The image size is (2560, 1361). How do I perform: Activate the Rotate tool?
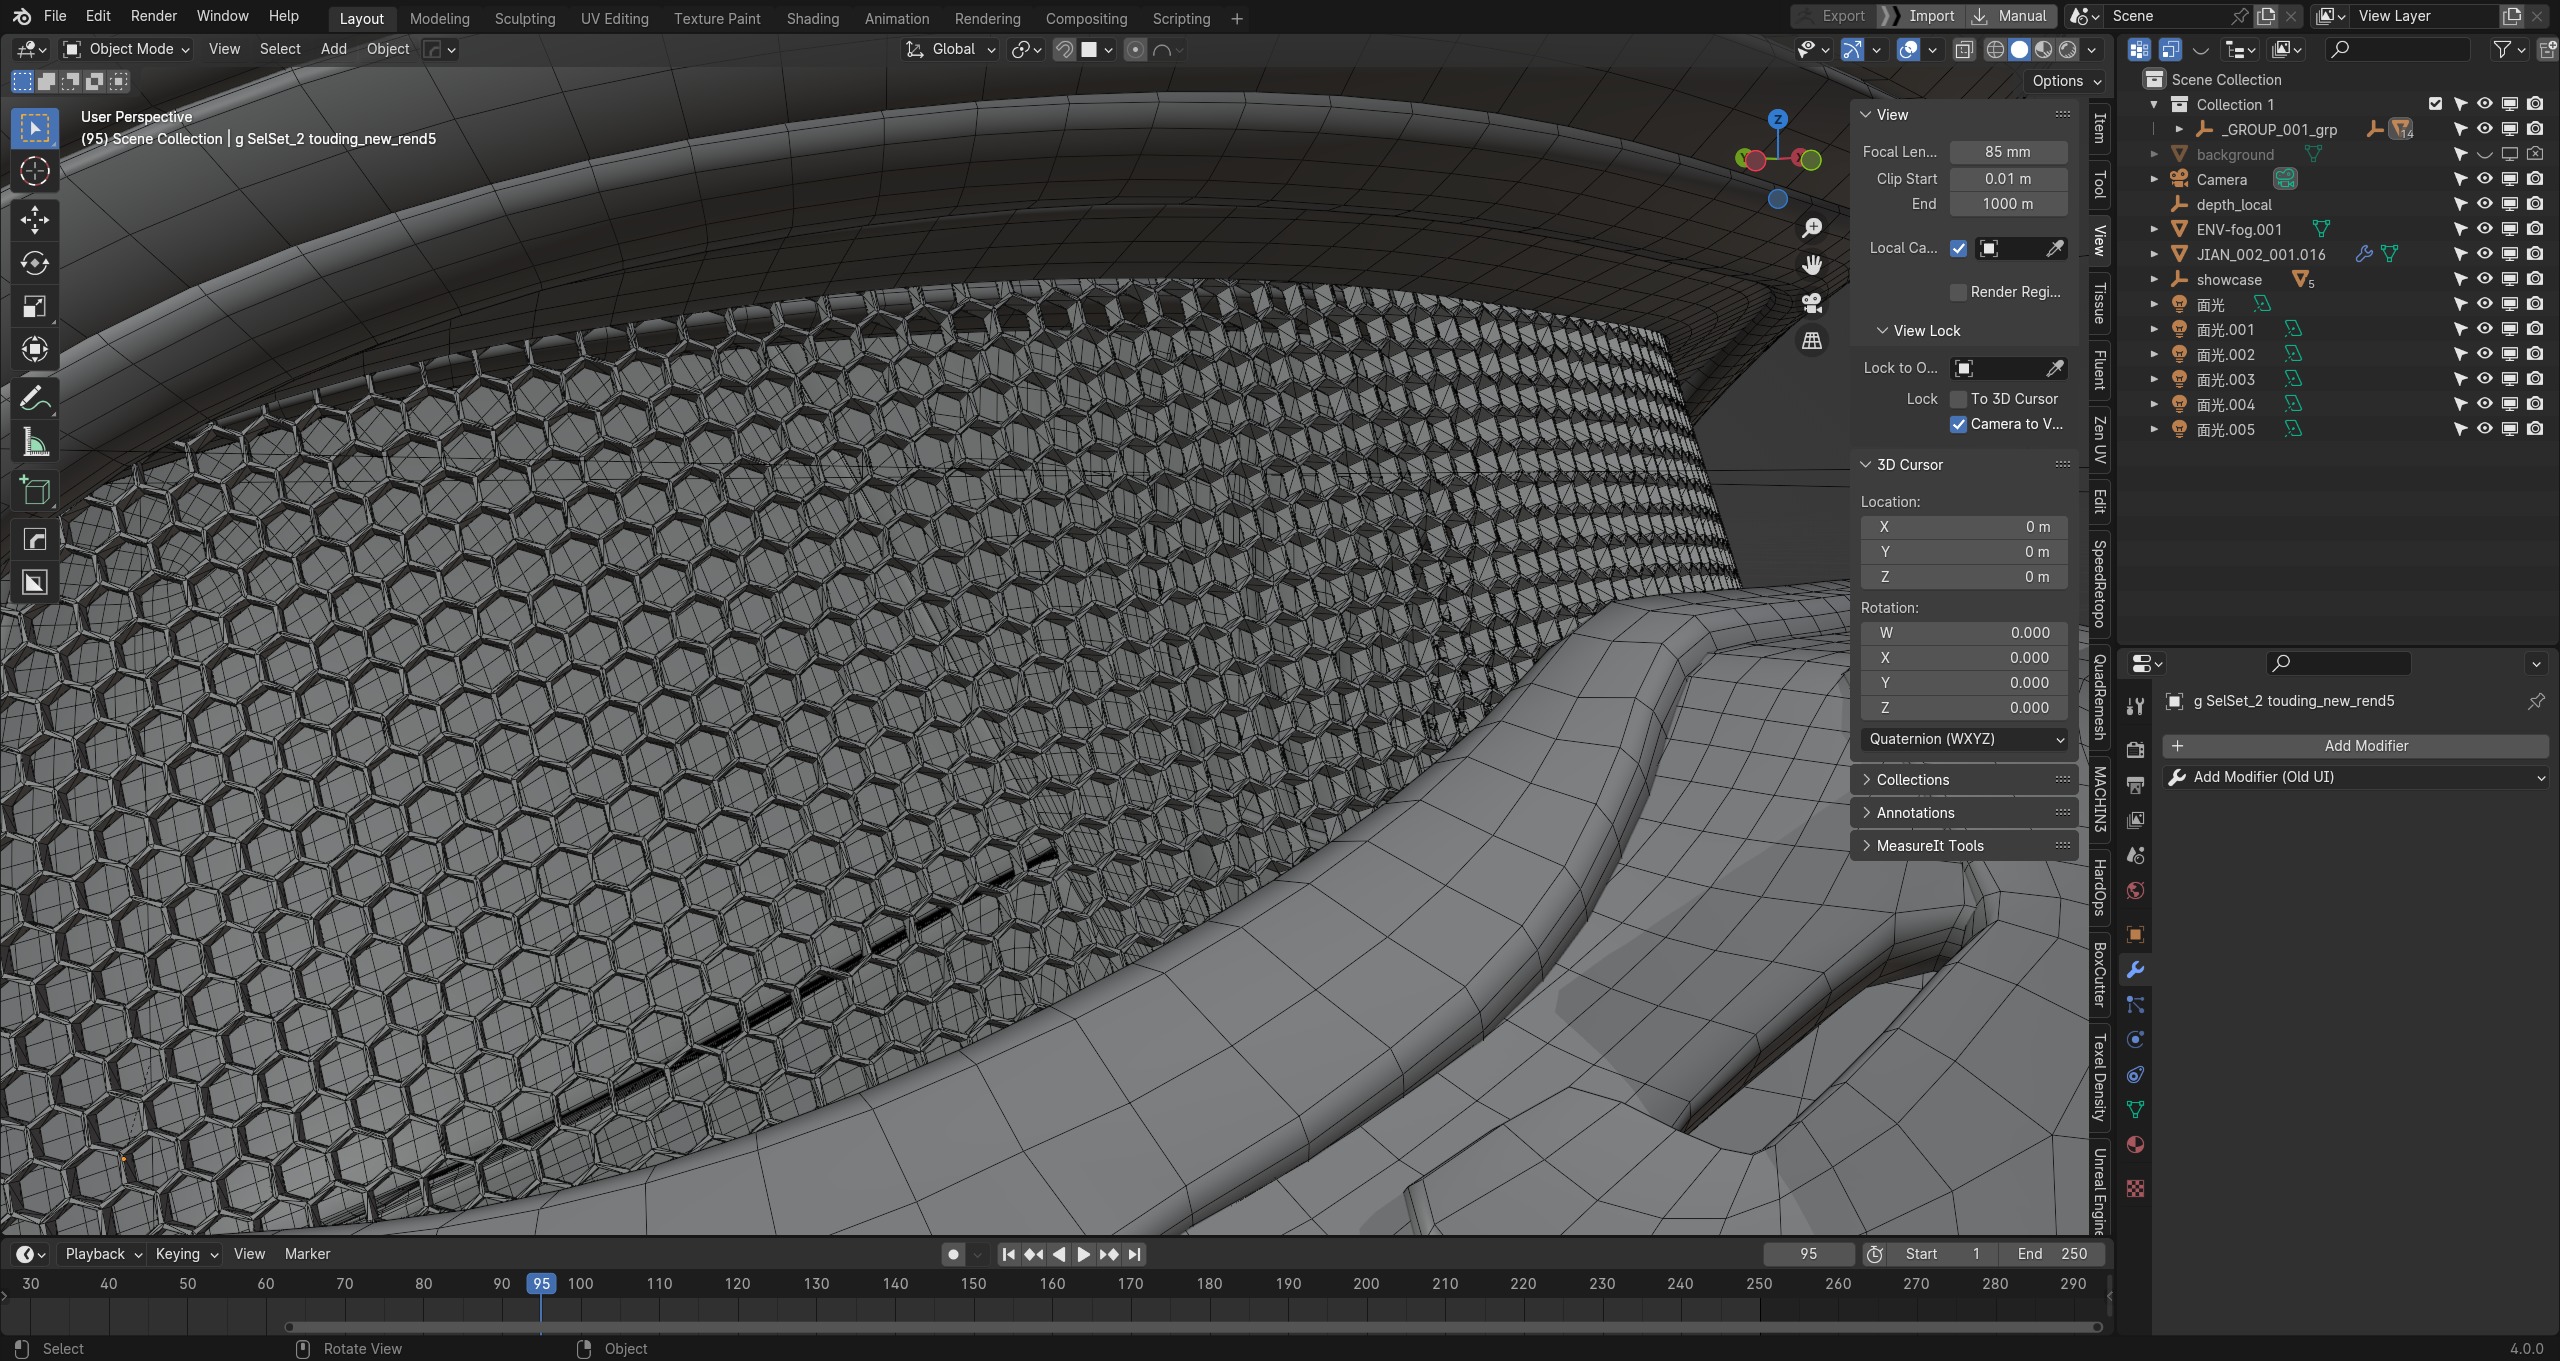(35, 263)
